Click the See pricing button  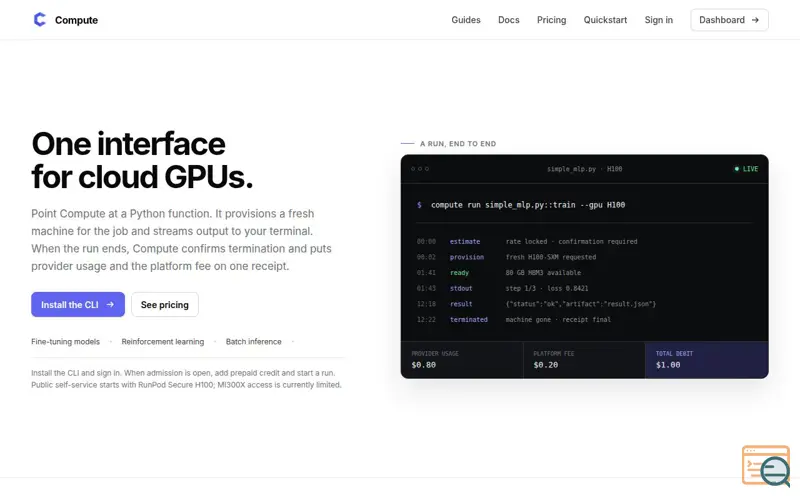(165, 305)
